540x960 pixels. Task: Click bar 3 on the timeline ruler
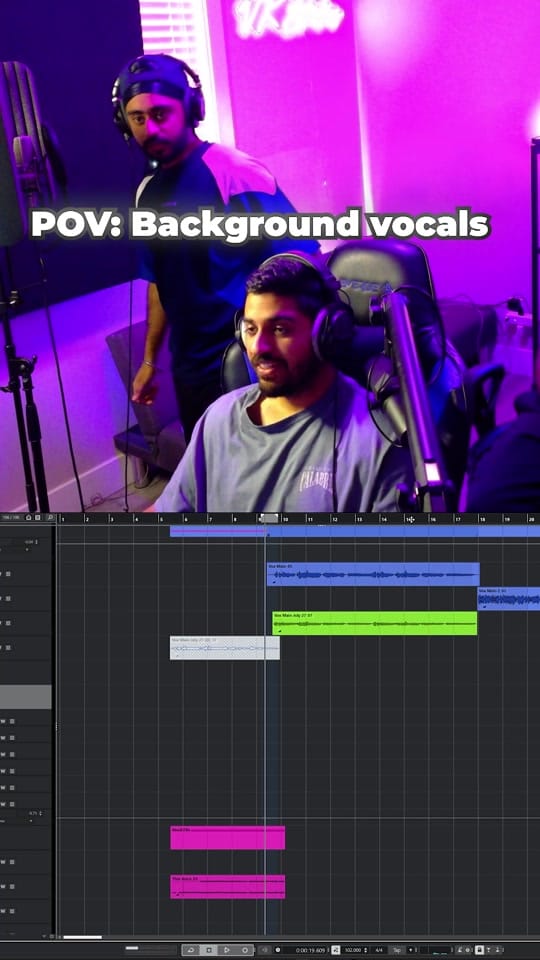(x=112, y=519)
